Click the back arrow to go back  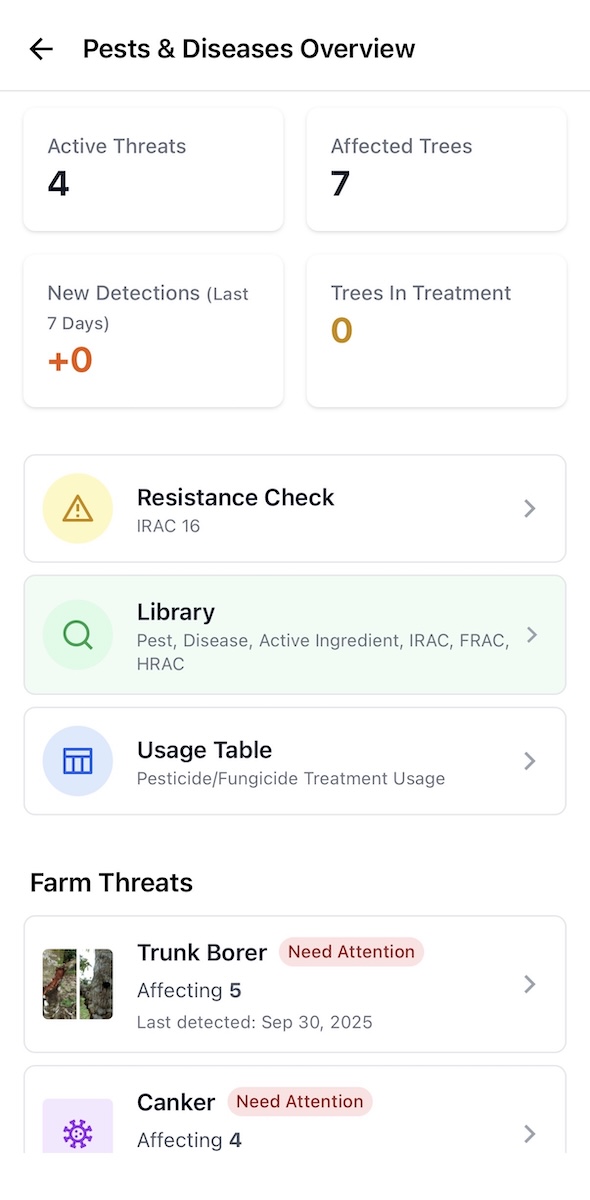click(40, 48)
